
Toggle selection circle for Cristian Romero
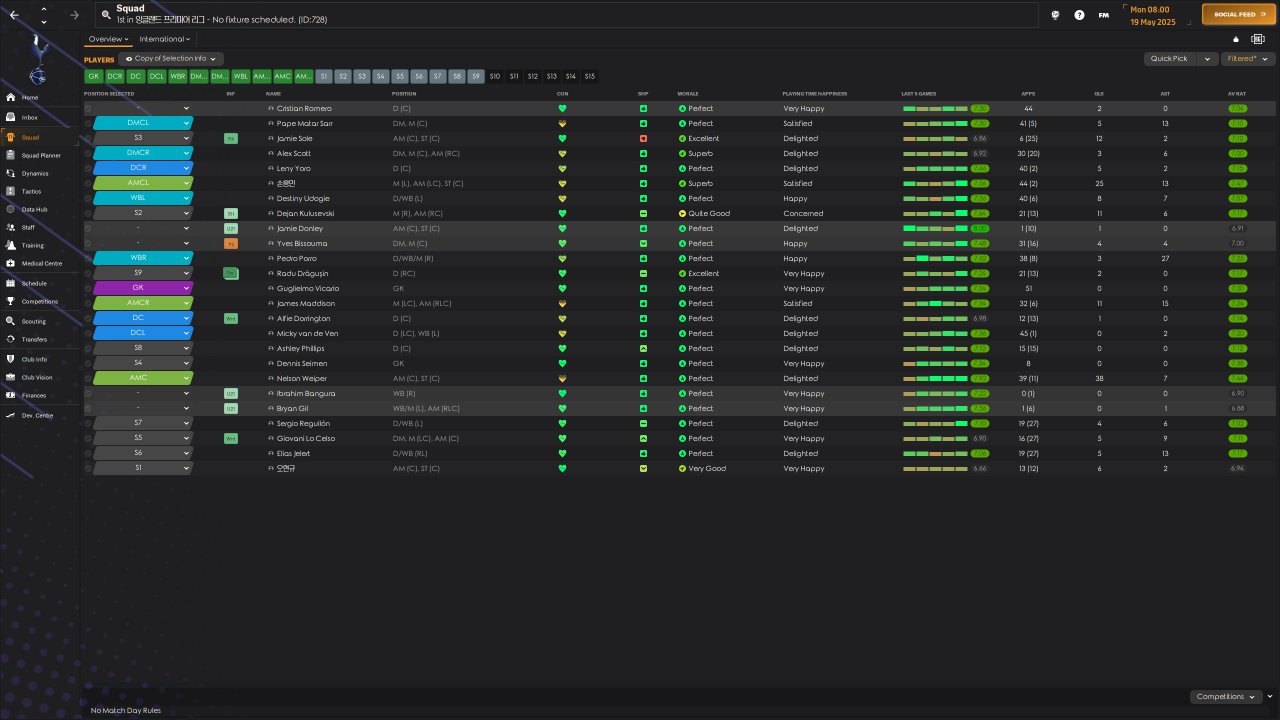point(88,108)
